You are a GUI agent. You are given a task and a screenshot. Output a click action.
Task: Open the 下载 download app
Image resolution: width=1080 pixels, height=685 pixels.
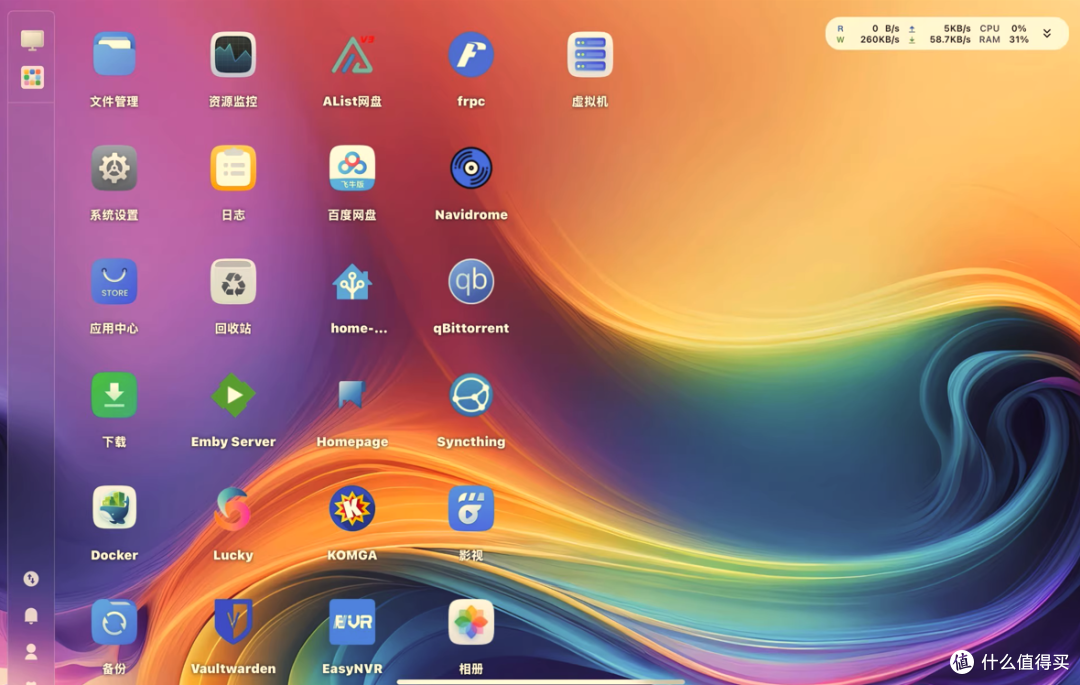tap(114, 395)
